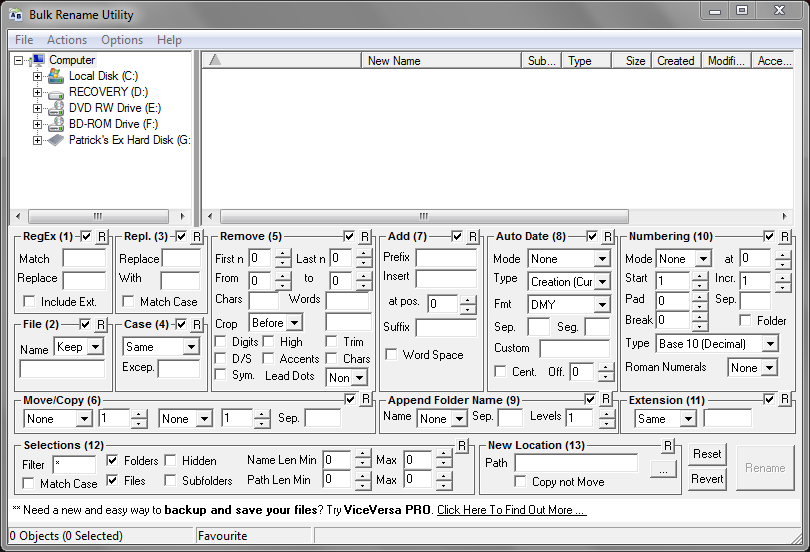Enable the Include Ext. checkbox
This screenshot has width=810, height=552.
29,301
